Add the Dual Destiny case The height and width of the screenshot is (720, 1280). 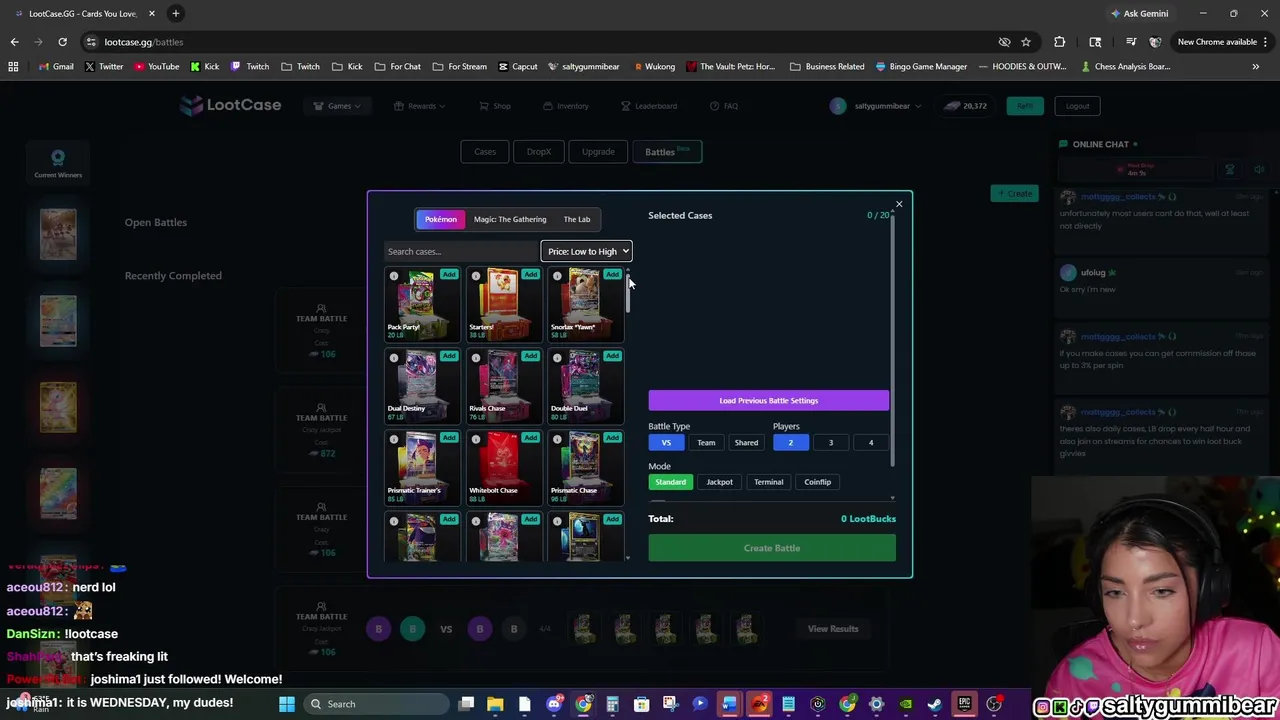449,356
